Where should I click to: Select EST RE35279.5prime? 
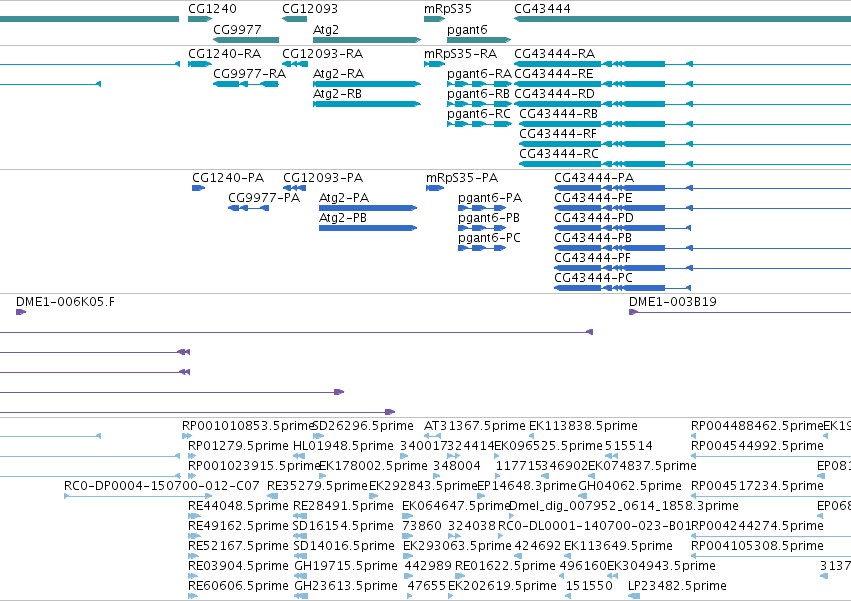[272, 496]
